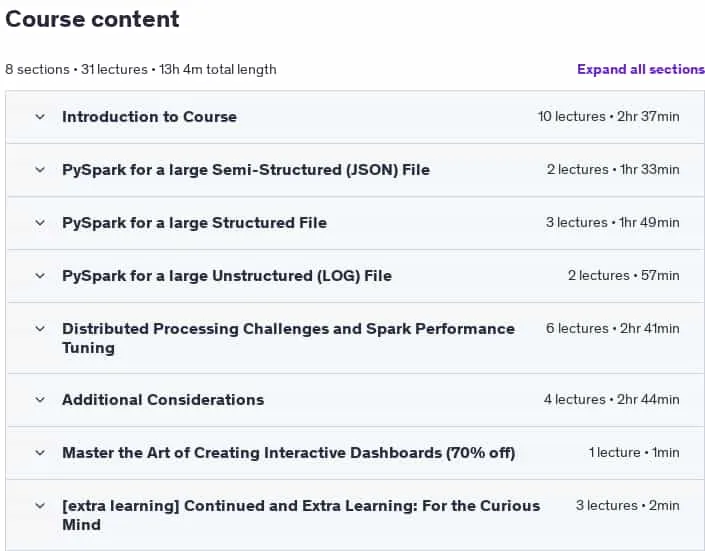Click the 4 lectures • 2hr 44min label
Viewport: 705px width, 551px height.
pos(611,399)
